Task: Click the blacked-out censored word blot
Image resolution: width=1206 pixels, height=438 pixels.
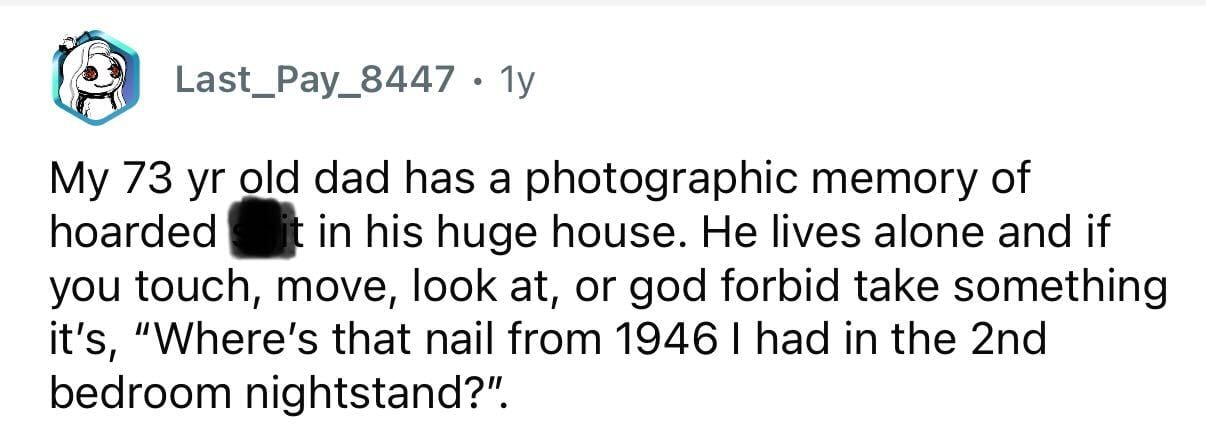Action: point(252,232)
